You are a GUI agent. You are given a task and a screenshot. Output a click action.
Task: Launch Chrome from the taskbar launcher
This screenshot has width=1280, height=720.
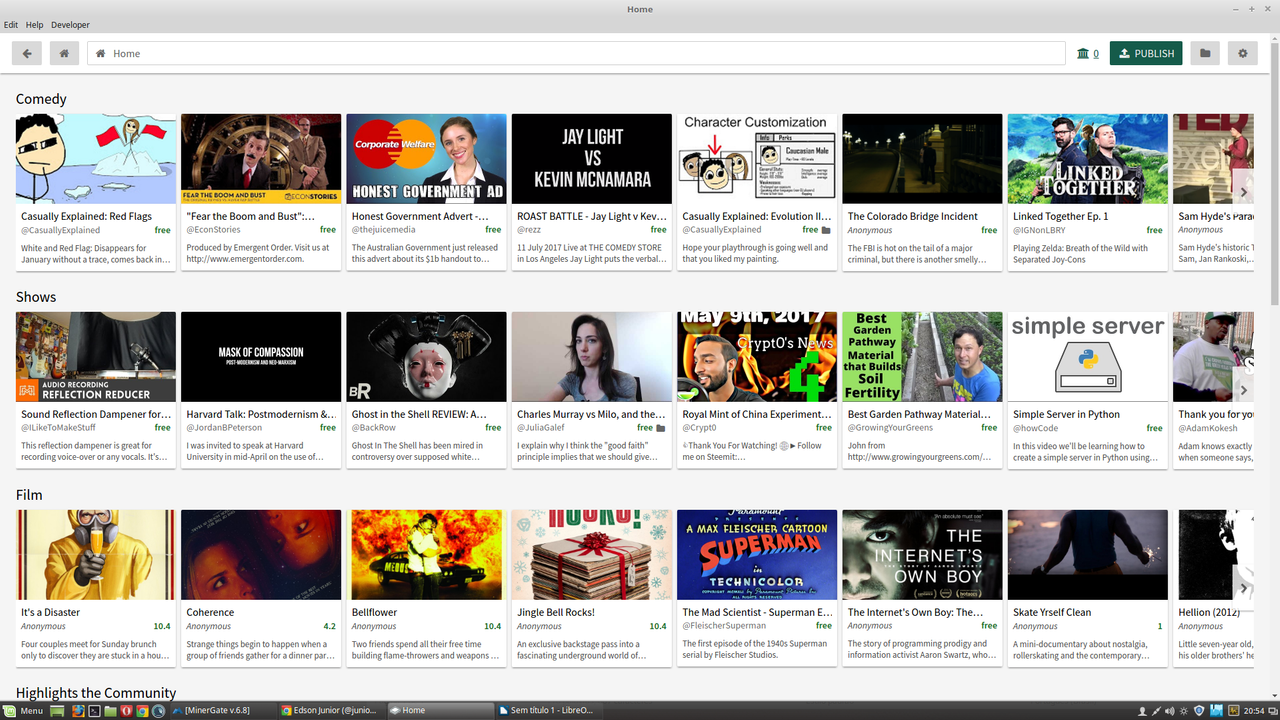coord(142,710)
